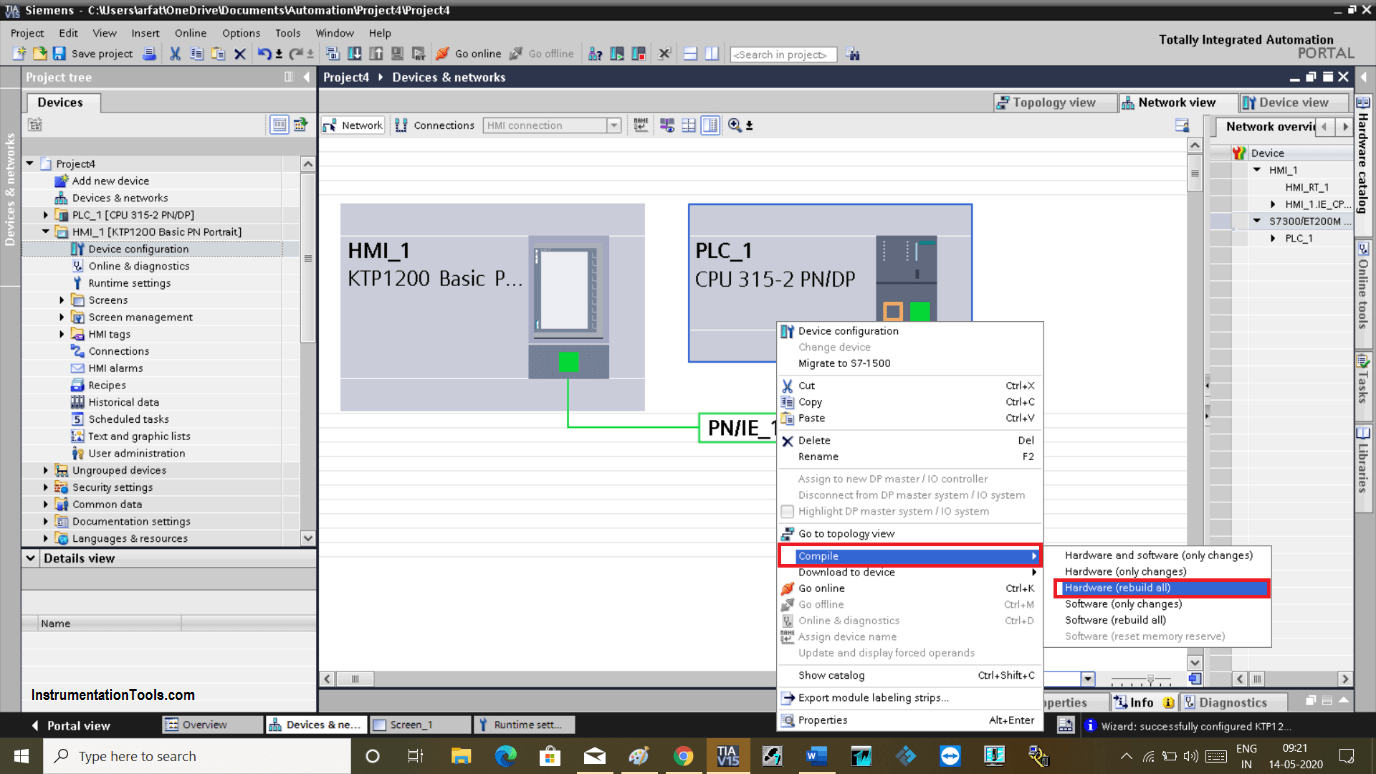Click the Undo arrow in the toolbar
Screen dimensions: 1376x774
tap(264, 54)
